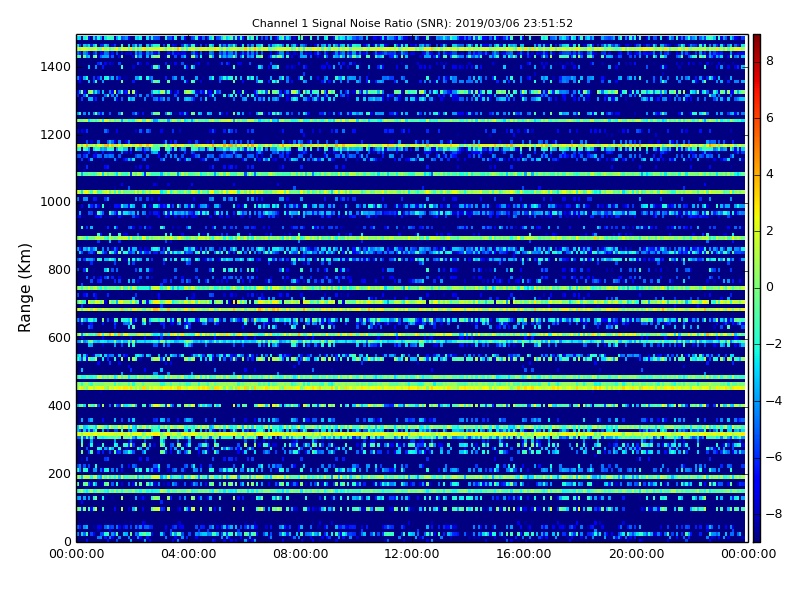Click the colorbar label 8
Image resolution: width=800 pixels, height=600 pixels.
[x=770, y=61]
